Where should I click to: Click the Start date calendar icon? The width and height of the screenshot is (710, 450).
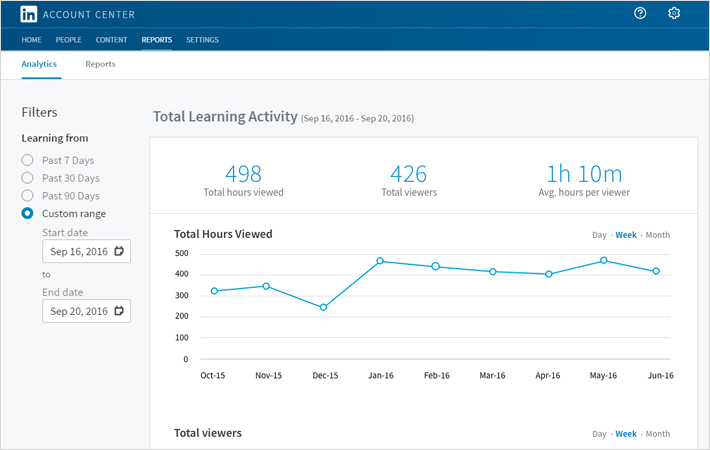[x=119, y=251]
